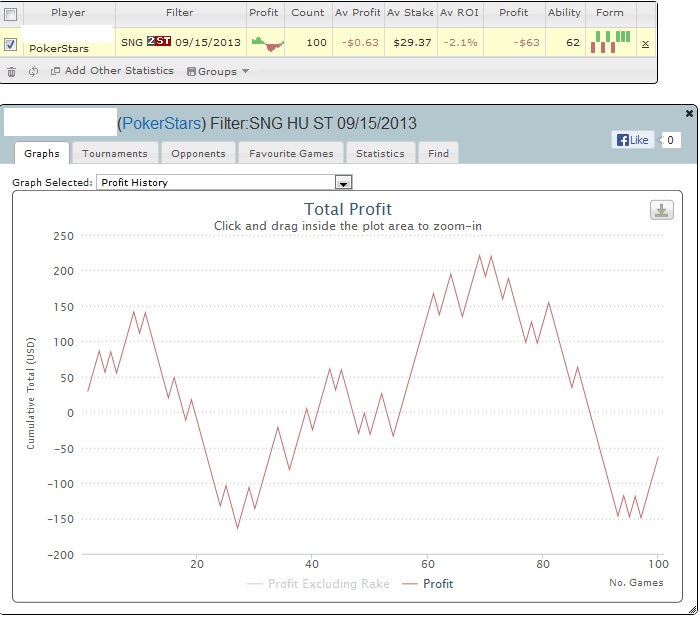
Task: Sort by the Av Profit column header
Action: coord(358,13)
